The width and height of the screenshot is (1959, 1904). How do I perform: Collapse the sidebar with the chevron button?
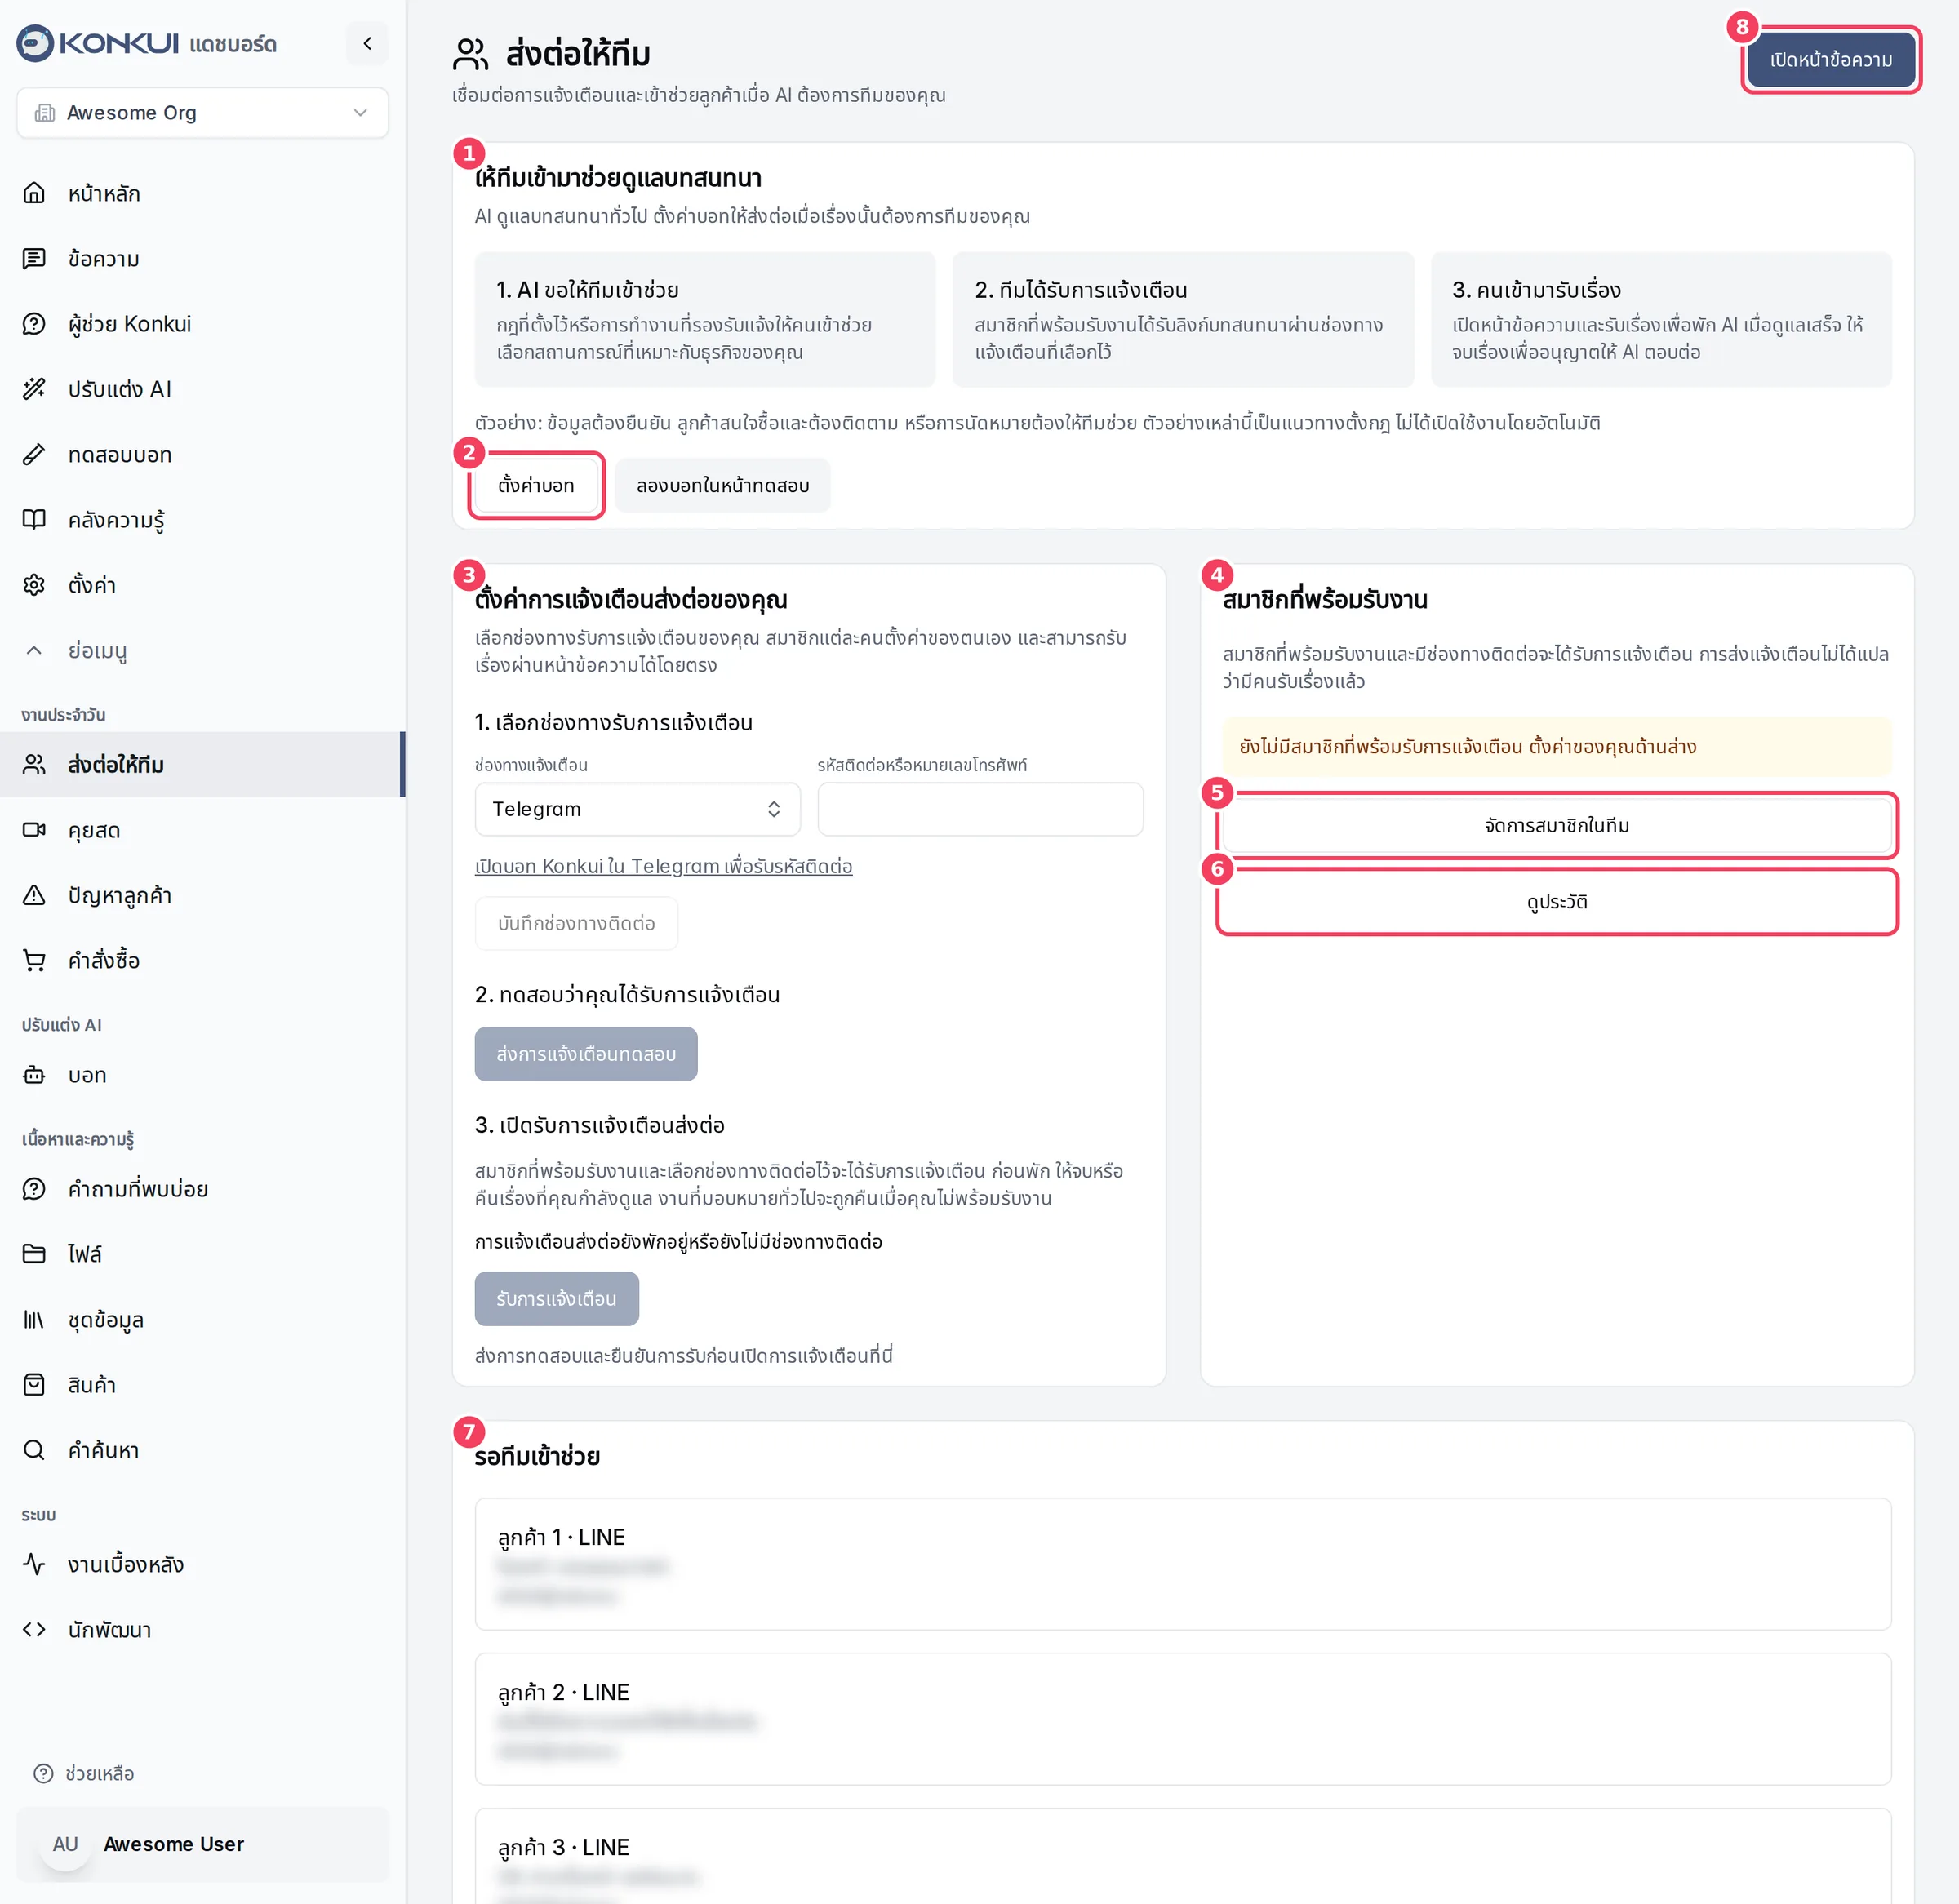(x=367, y=43)
